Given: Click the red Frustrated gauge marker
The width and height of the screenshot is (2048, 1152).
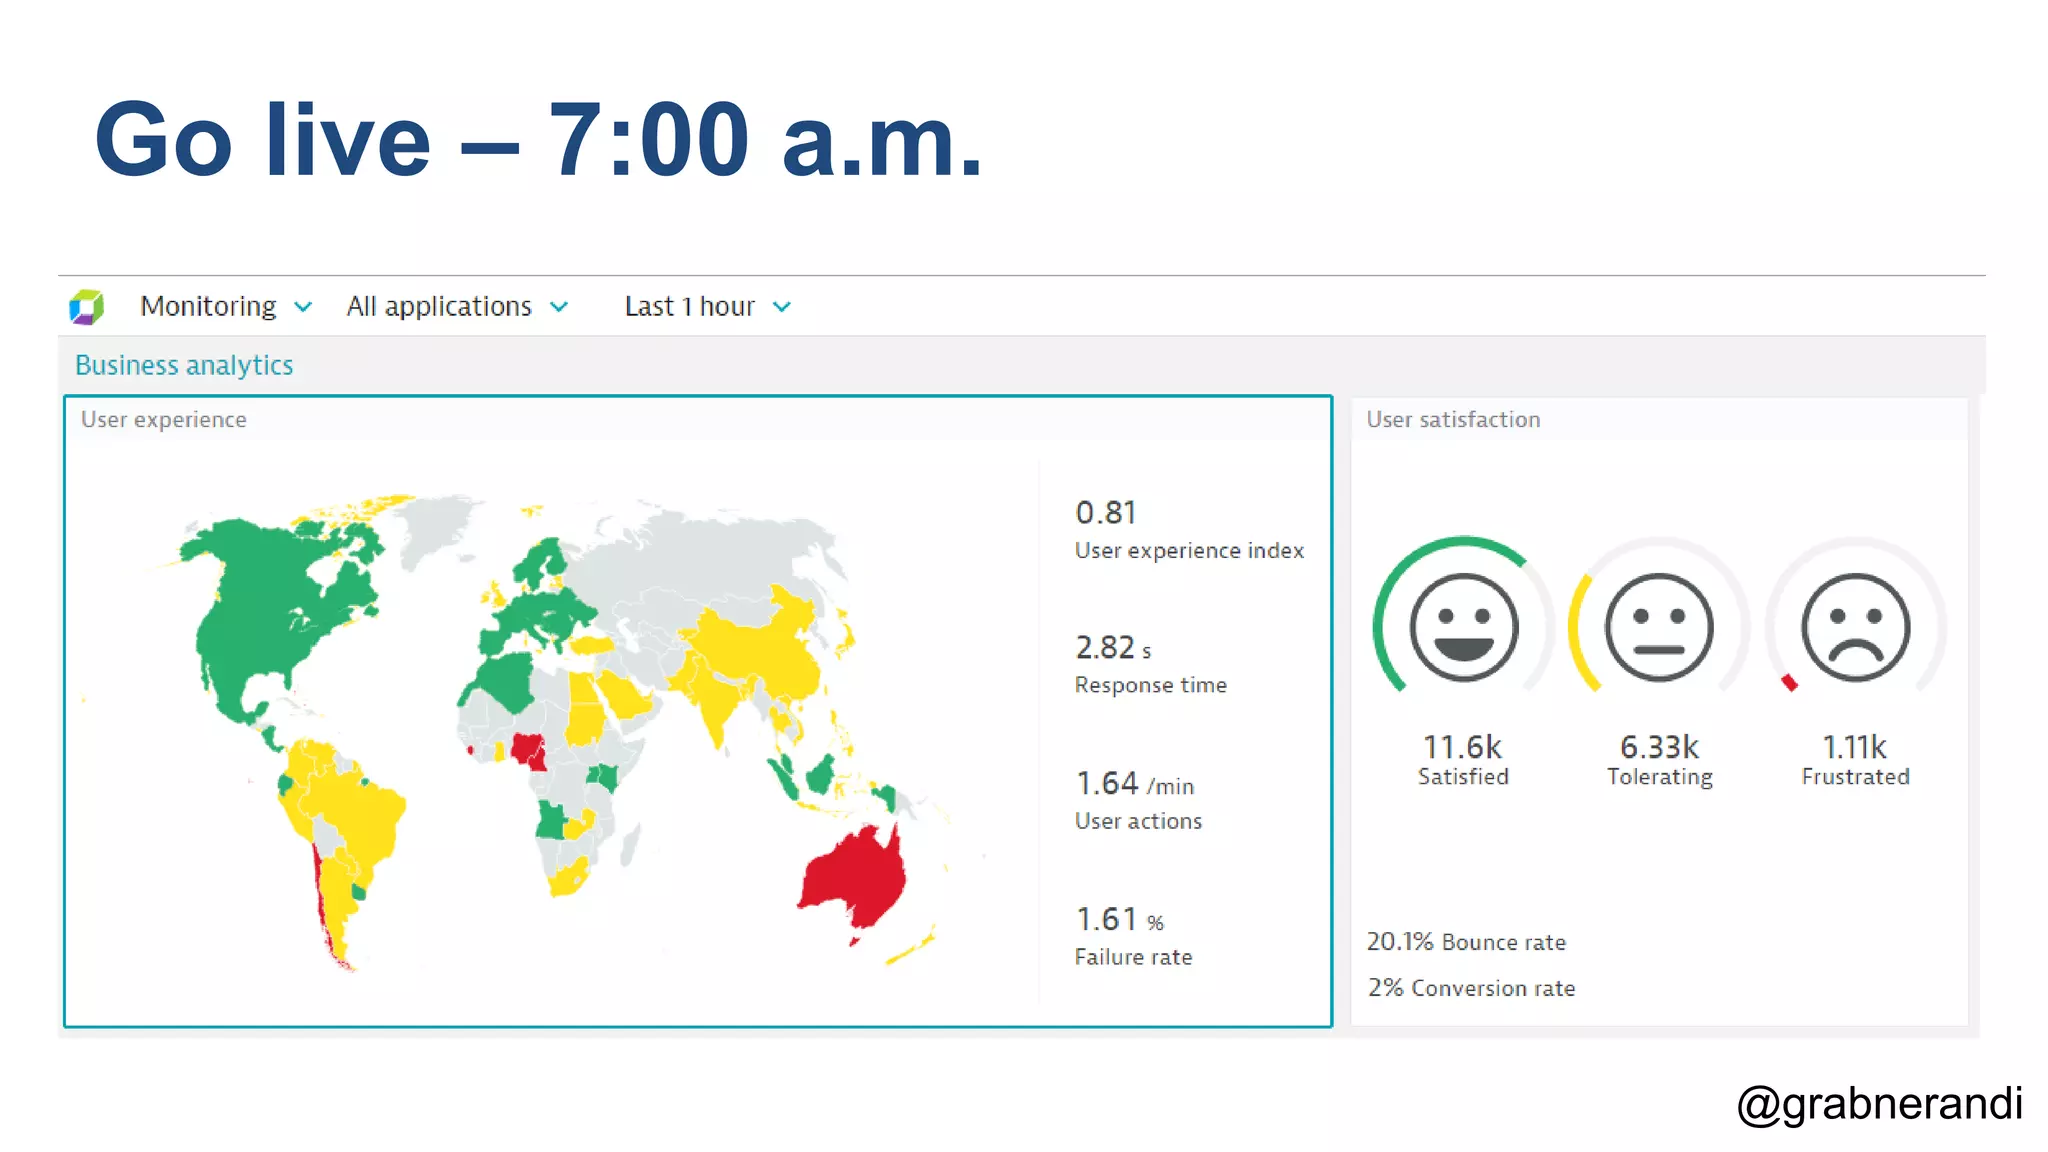Looking at the screenshot, I should click(1789, 683).
